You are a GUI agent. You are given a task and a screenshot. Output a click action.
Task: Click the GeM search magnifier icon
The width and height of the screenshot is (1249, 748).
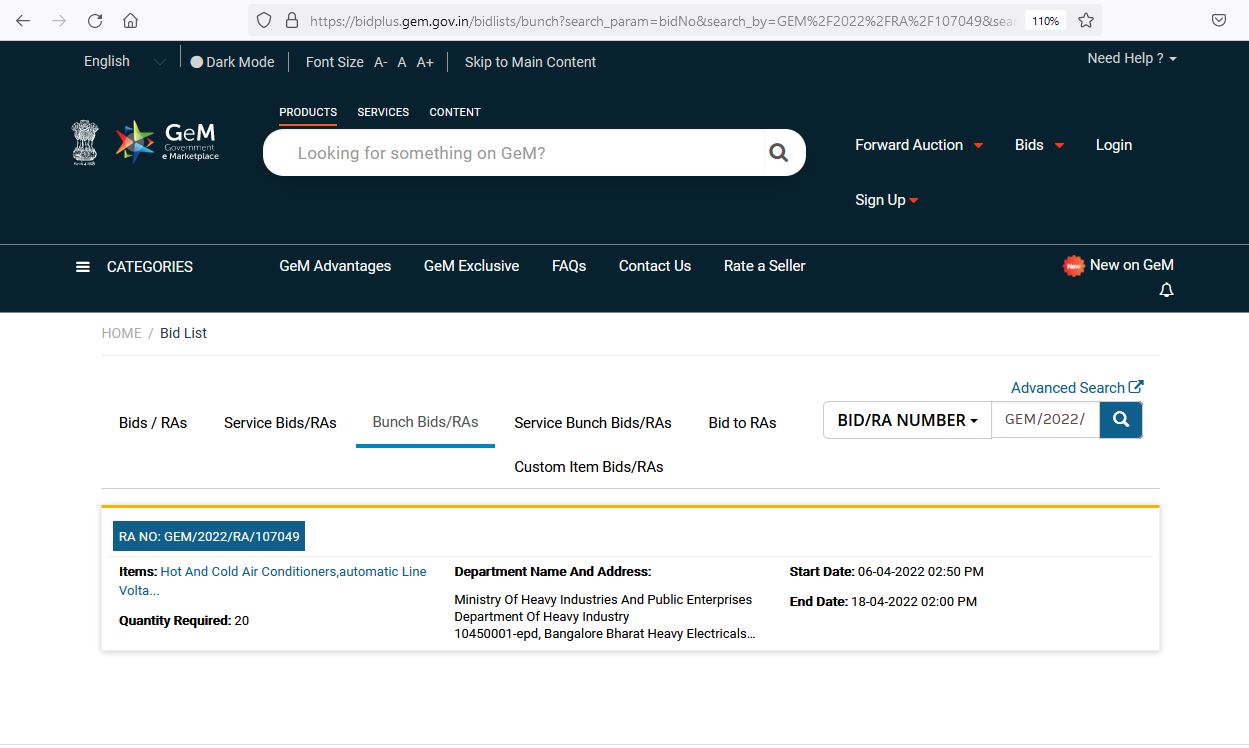(778, 153)
